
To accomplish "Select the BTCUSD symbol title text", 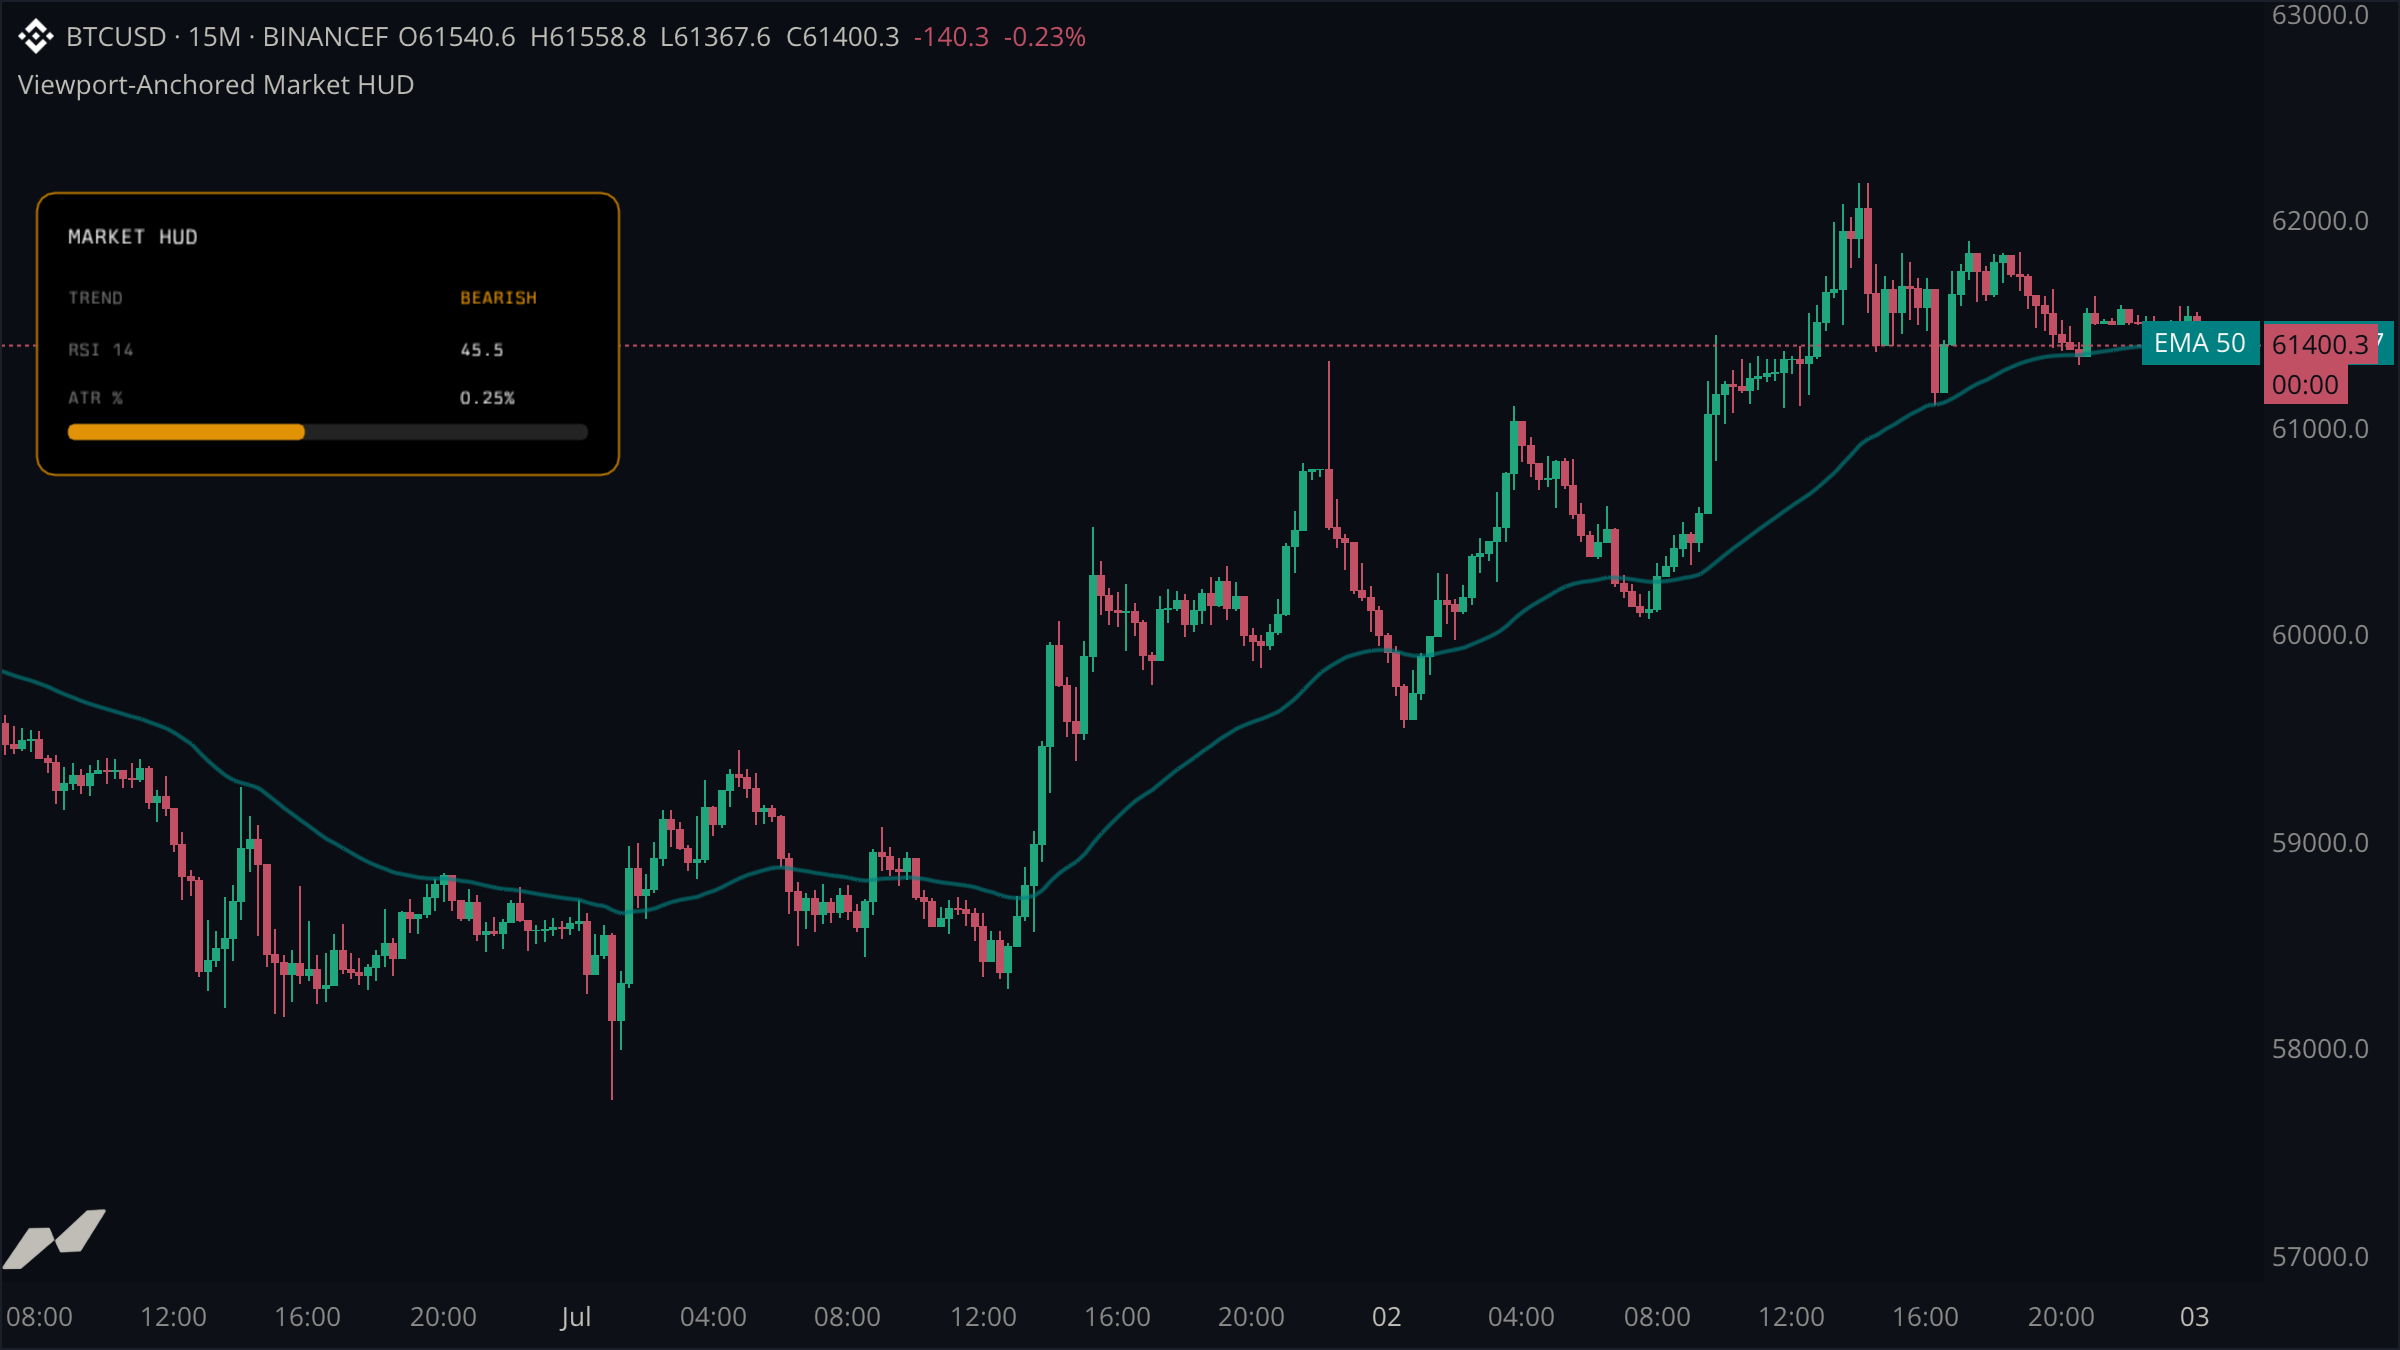I will (x=116, y=37).
